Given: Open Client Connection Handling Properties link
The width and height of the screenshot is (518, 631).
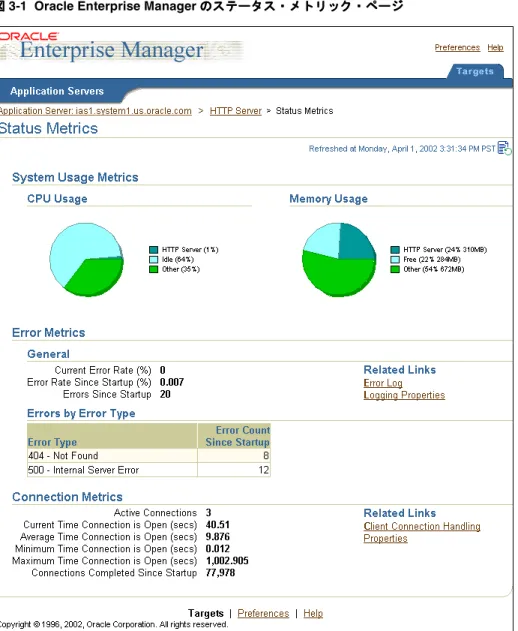Looking at the screenshot, I should click(421, 532).
